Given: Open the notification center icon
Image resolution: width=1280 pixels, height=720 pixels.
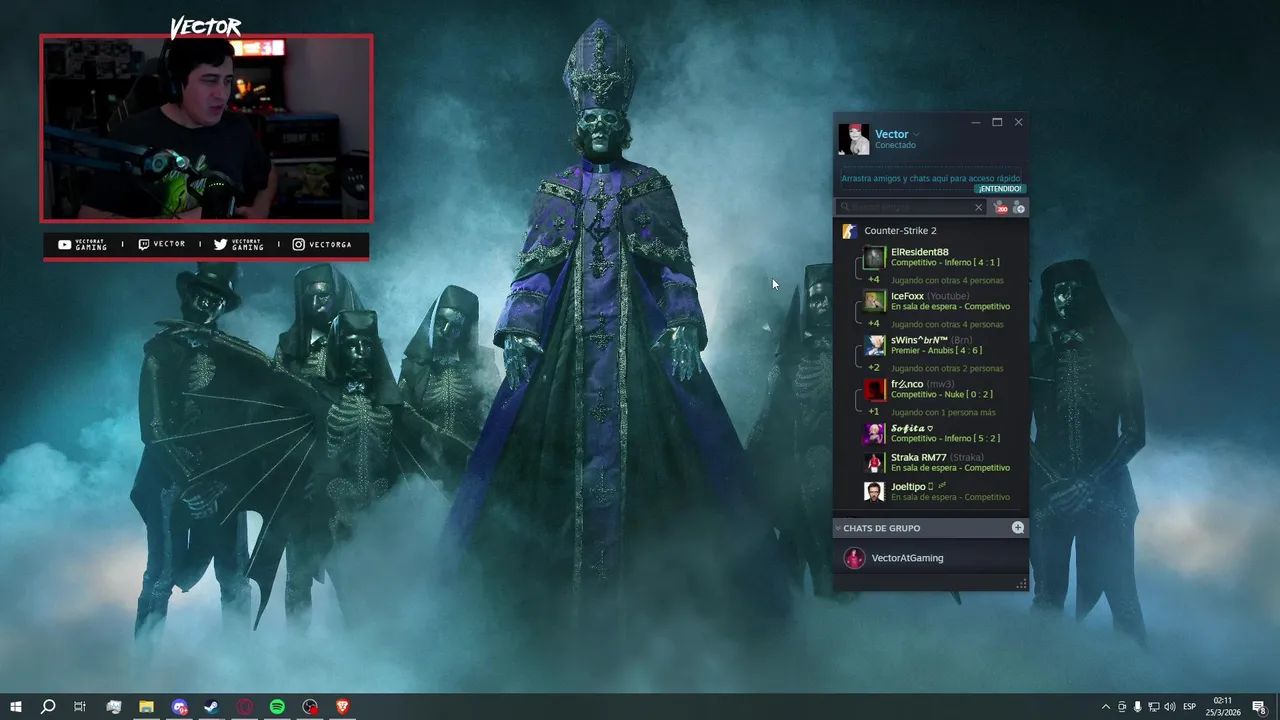Looking at the screenshot, I should (x=1259, y=707).
